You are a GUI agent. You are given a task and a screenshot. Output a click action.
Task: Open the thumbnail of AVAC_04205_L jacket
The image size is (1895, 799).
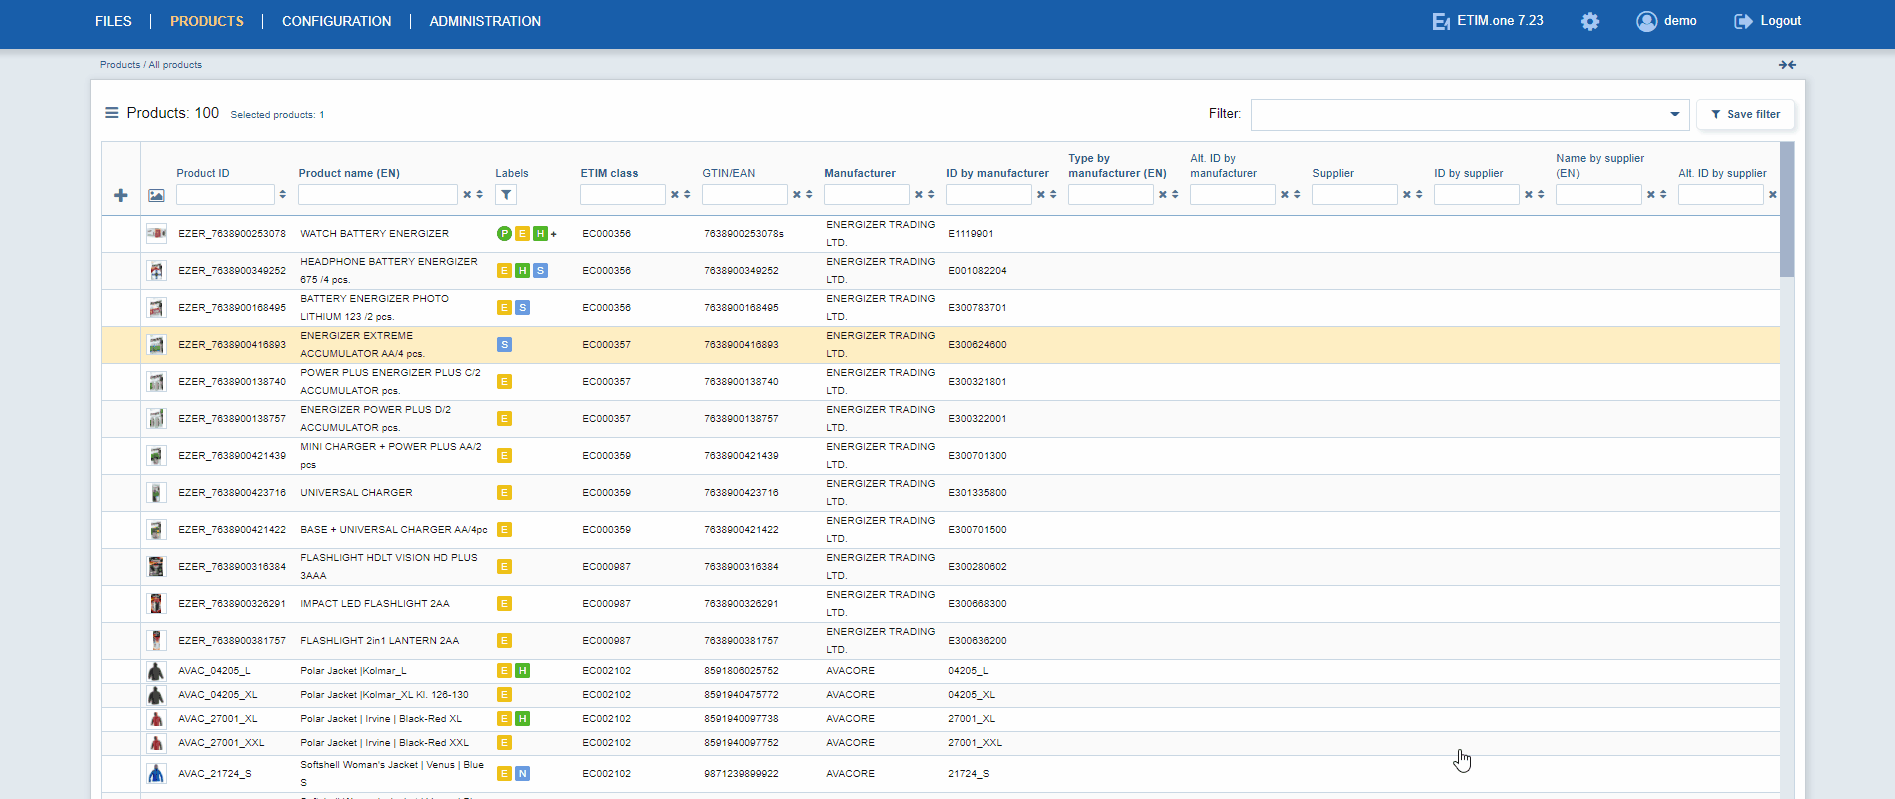pos(156,671)
